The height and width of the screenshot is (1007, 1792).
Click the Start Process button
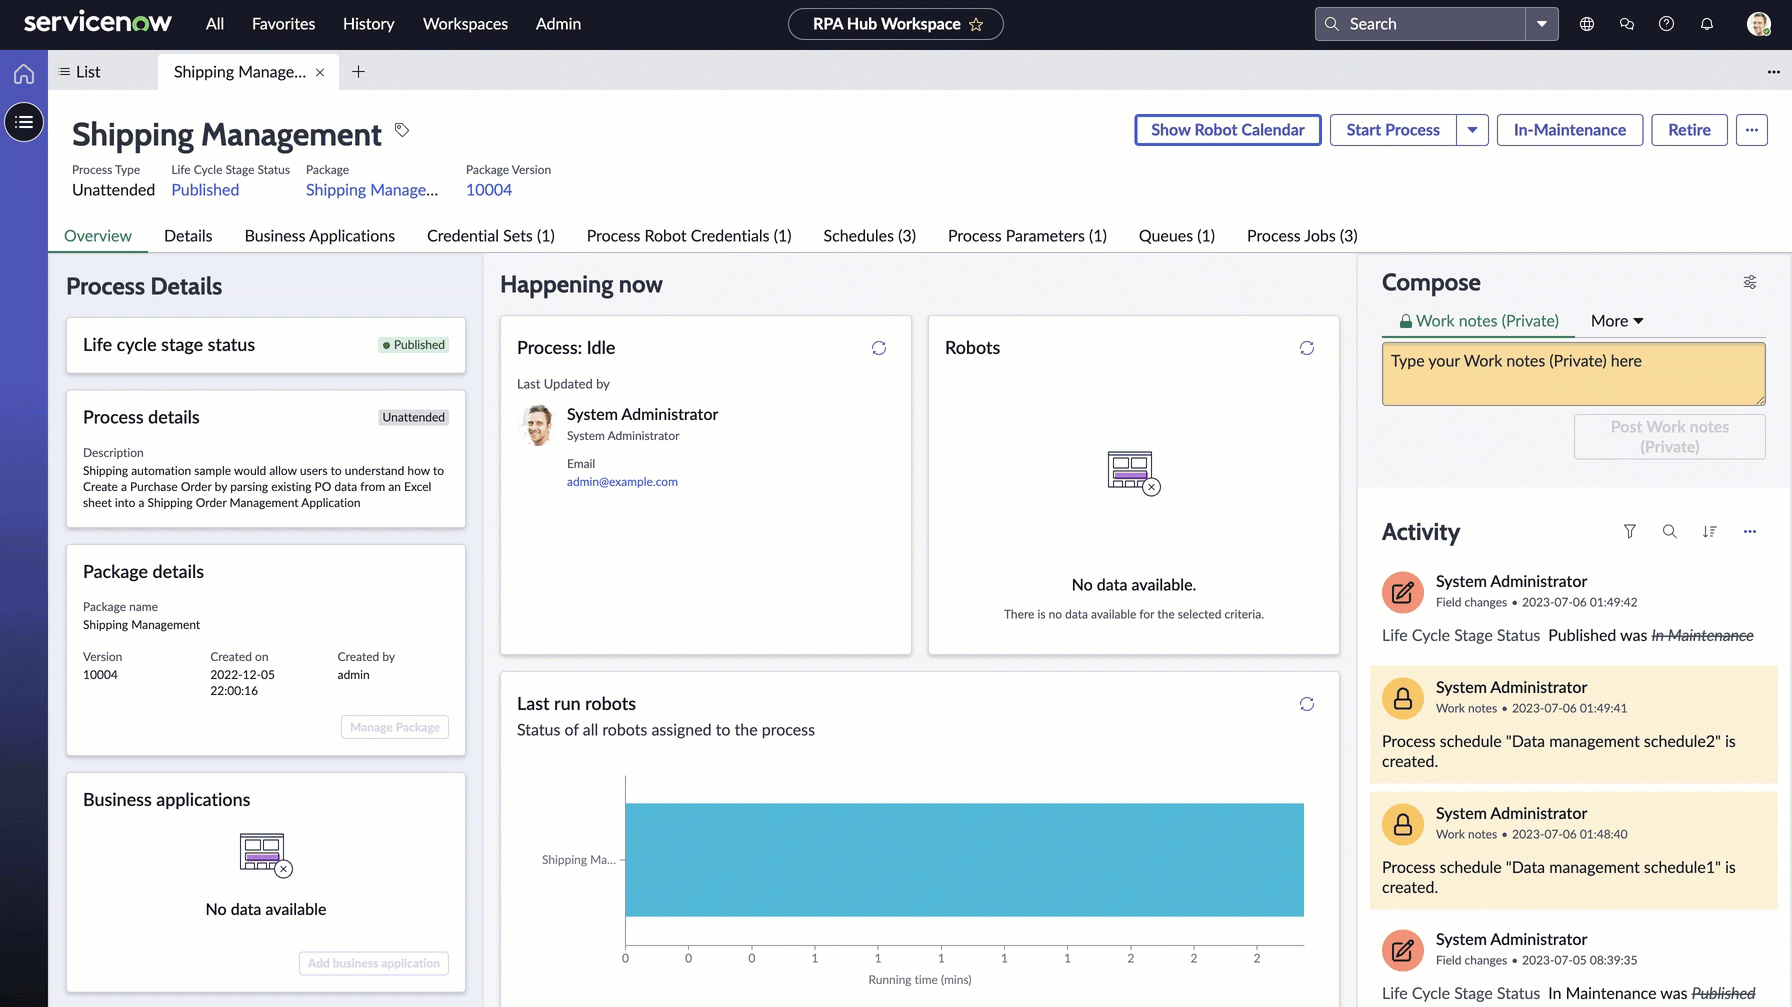tap(1393, 130)
